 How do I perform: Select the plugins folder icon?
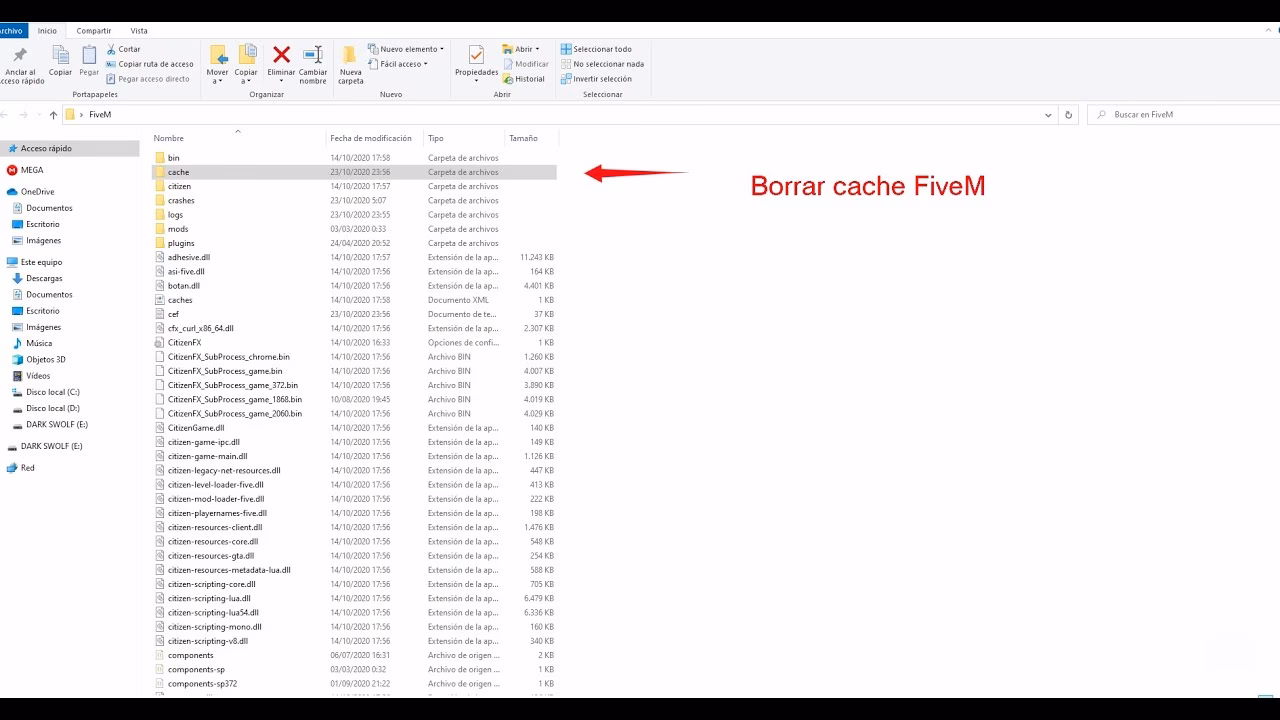tap(160, 243)
